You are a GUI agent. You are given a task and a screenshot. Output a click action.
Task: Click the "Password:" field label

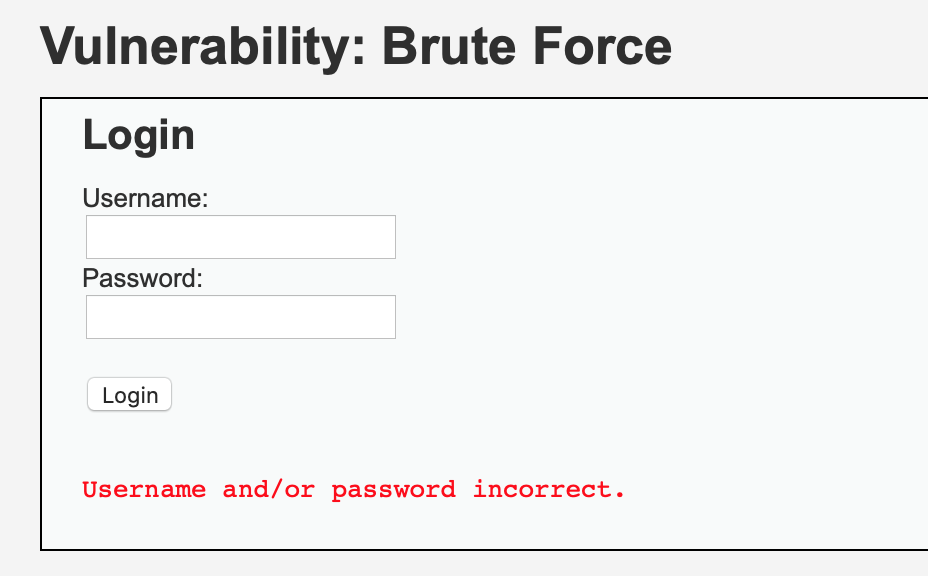pyautogui.click(x=143, y=278)
